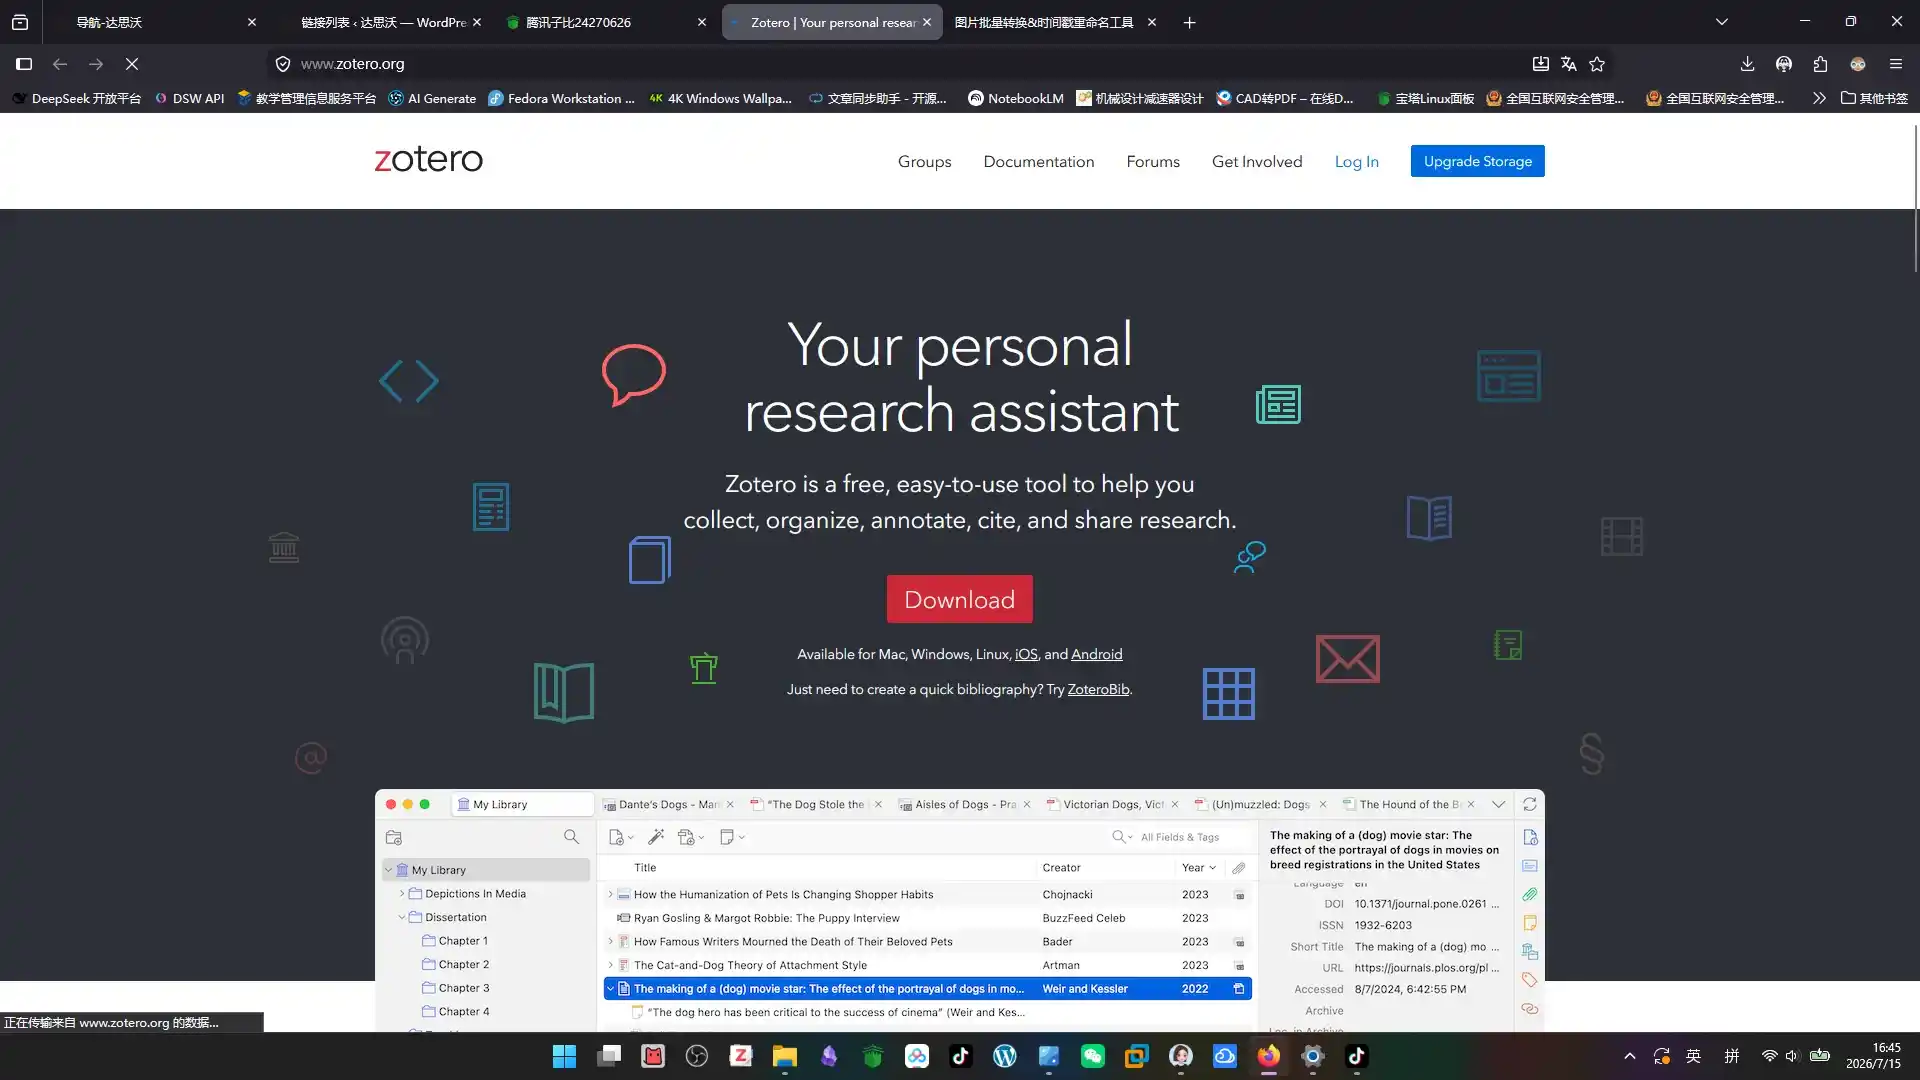Open the clock showing 16:45

point(1873,1056)
